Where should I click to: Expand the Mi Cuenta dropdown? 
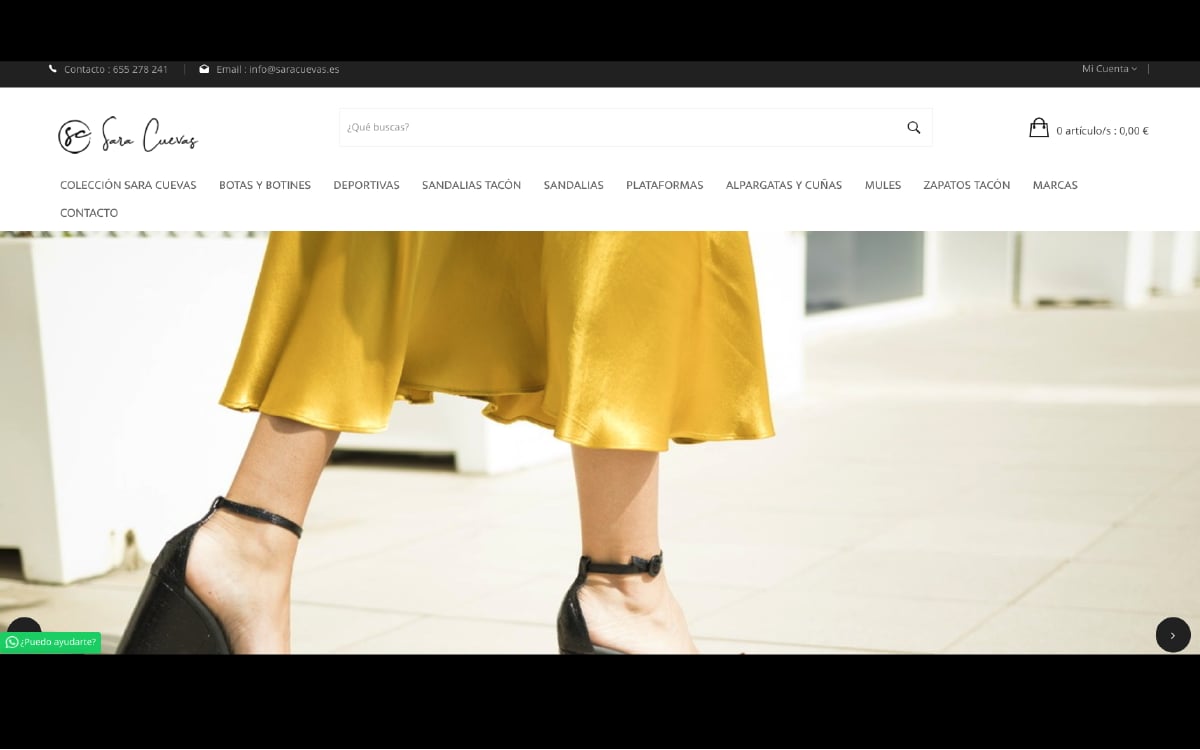point(1109,69)
